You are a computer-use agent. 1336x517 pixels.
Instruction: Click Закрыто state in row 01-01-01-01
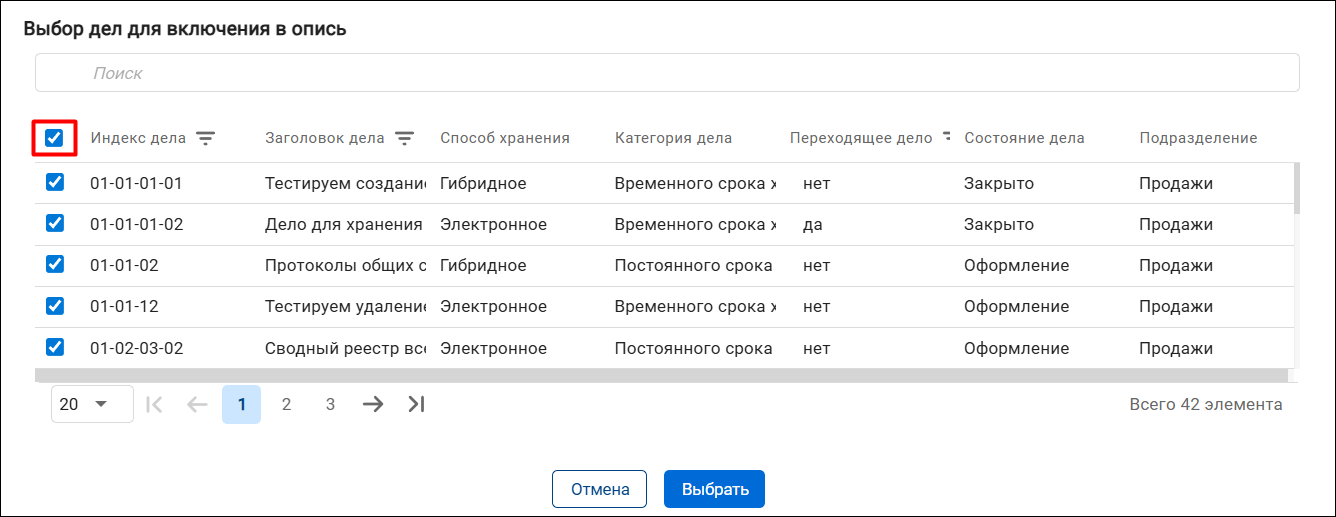999,183
